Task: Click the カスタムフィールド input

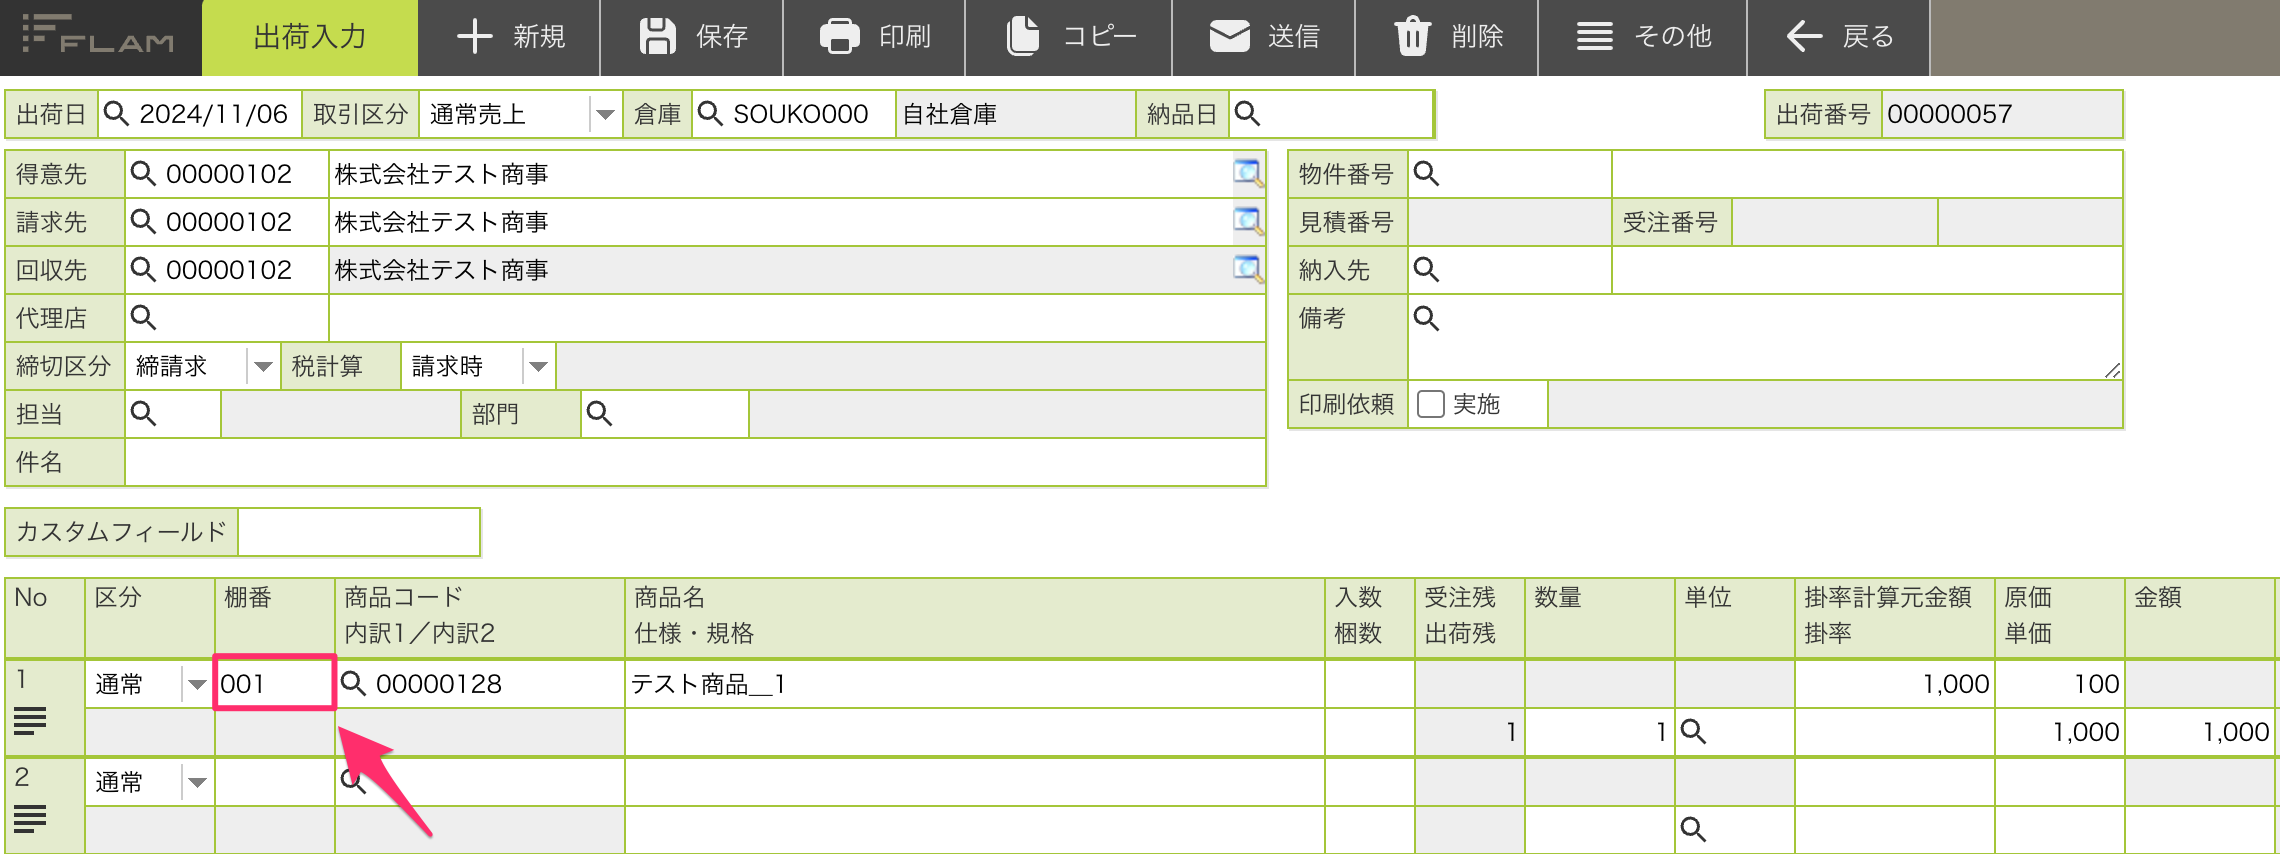Action: 359,532
